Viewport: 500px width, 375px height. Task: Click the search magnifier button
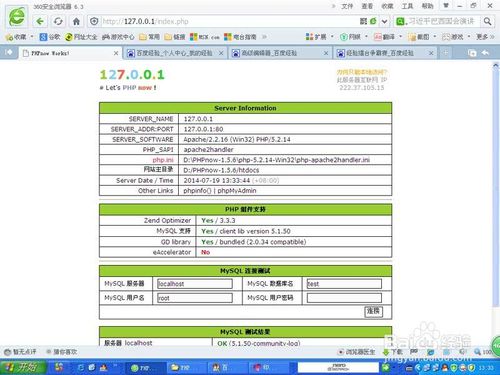[487, 22]
